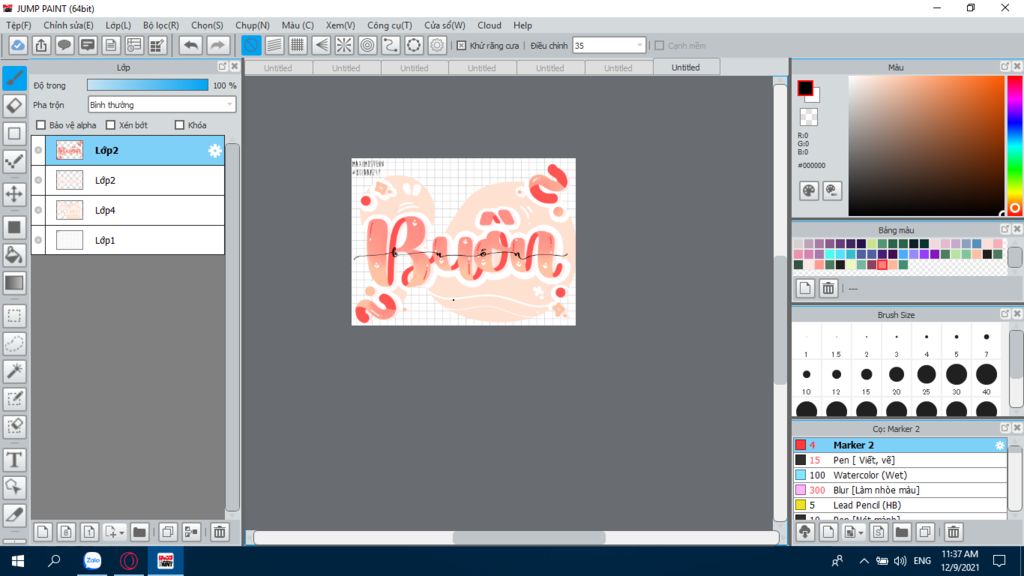The width and height of the screenshot is (1024, 576).
Task: Hide the Lớp1 layer
Action: tap(39, 240)
